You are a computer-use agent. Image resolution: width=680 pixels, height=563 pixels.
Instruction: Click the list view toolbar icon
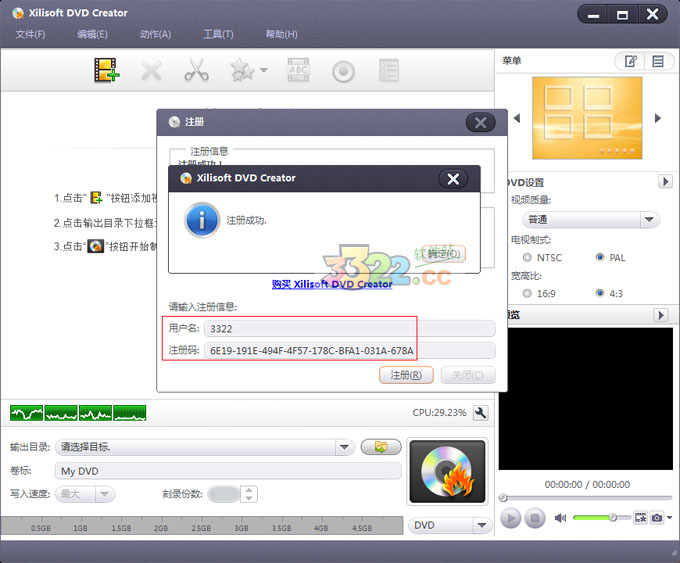click(389, 70)
